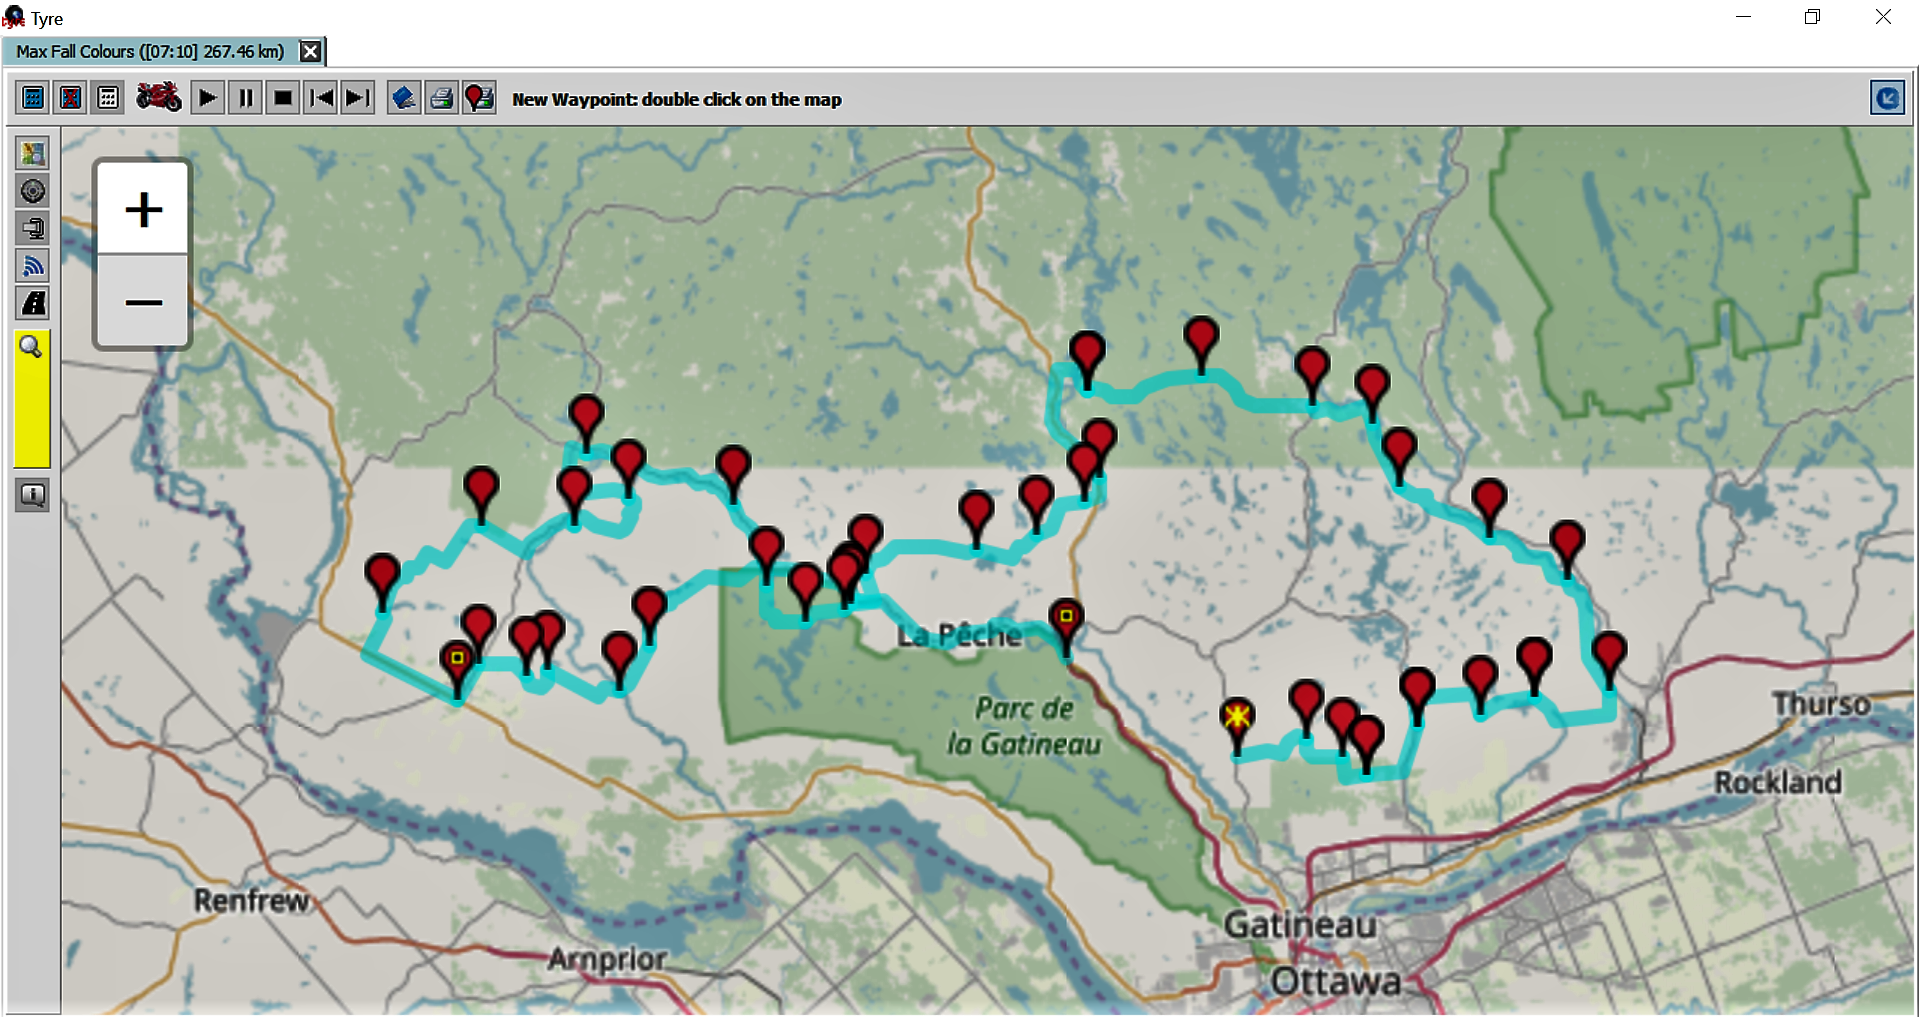Skip to the previous waypoint
This screenshot has width=1919, height=1017.
tap(322, 98)
